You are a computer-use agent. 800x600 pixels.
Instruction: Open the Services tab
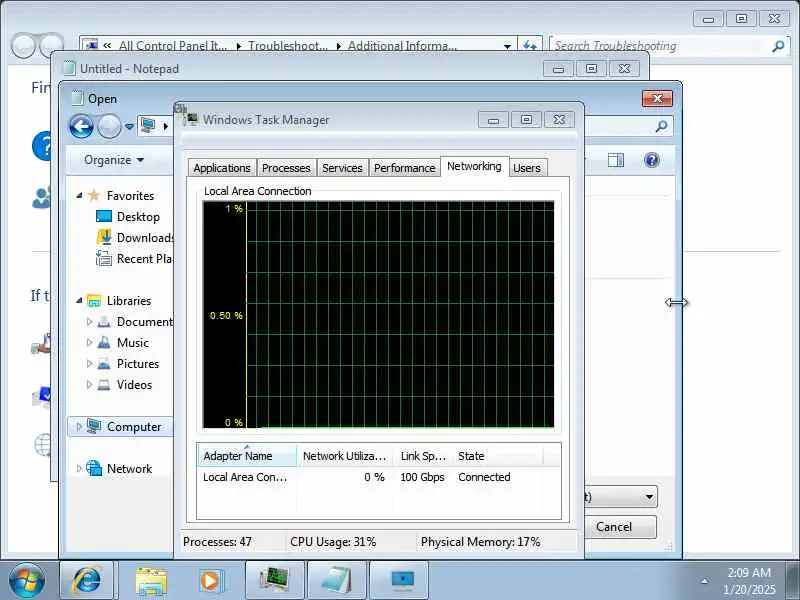(342, 168)
